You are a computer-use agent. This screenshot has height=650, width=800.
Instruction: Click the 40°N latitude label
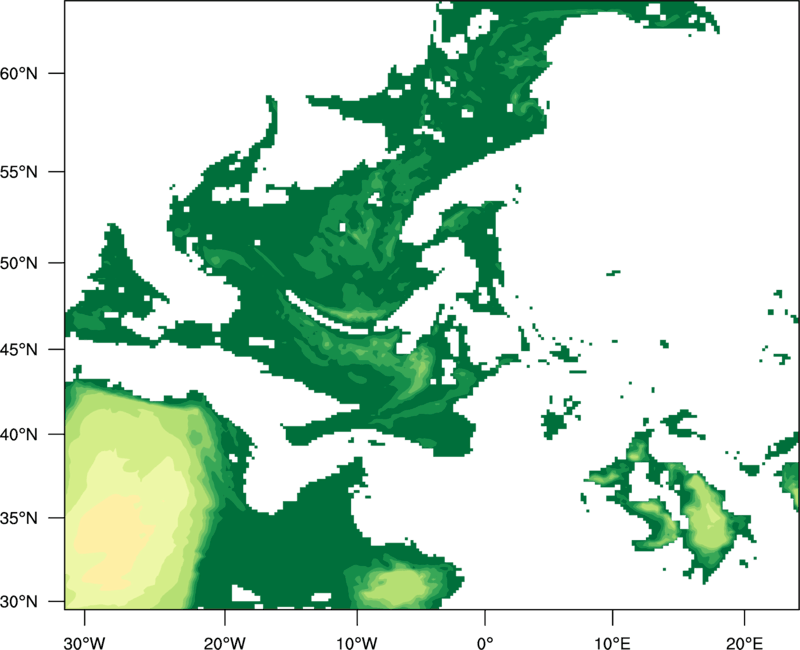click(19, 435)
